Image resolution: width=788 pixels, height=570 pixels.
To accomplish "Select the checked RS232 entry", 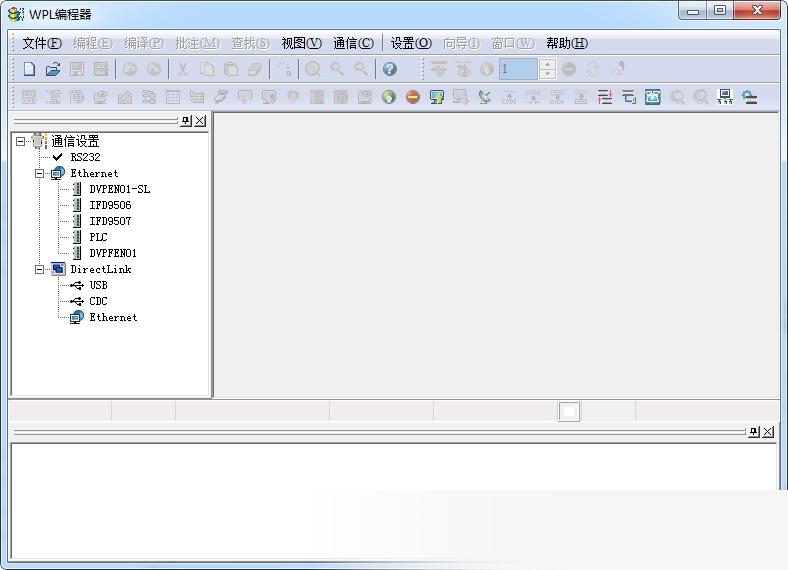I will tap(85, 157).
